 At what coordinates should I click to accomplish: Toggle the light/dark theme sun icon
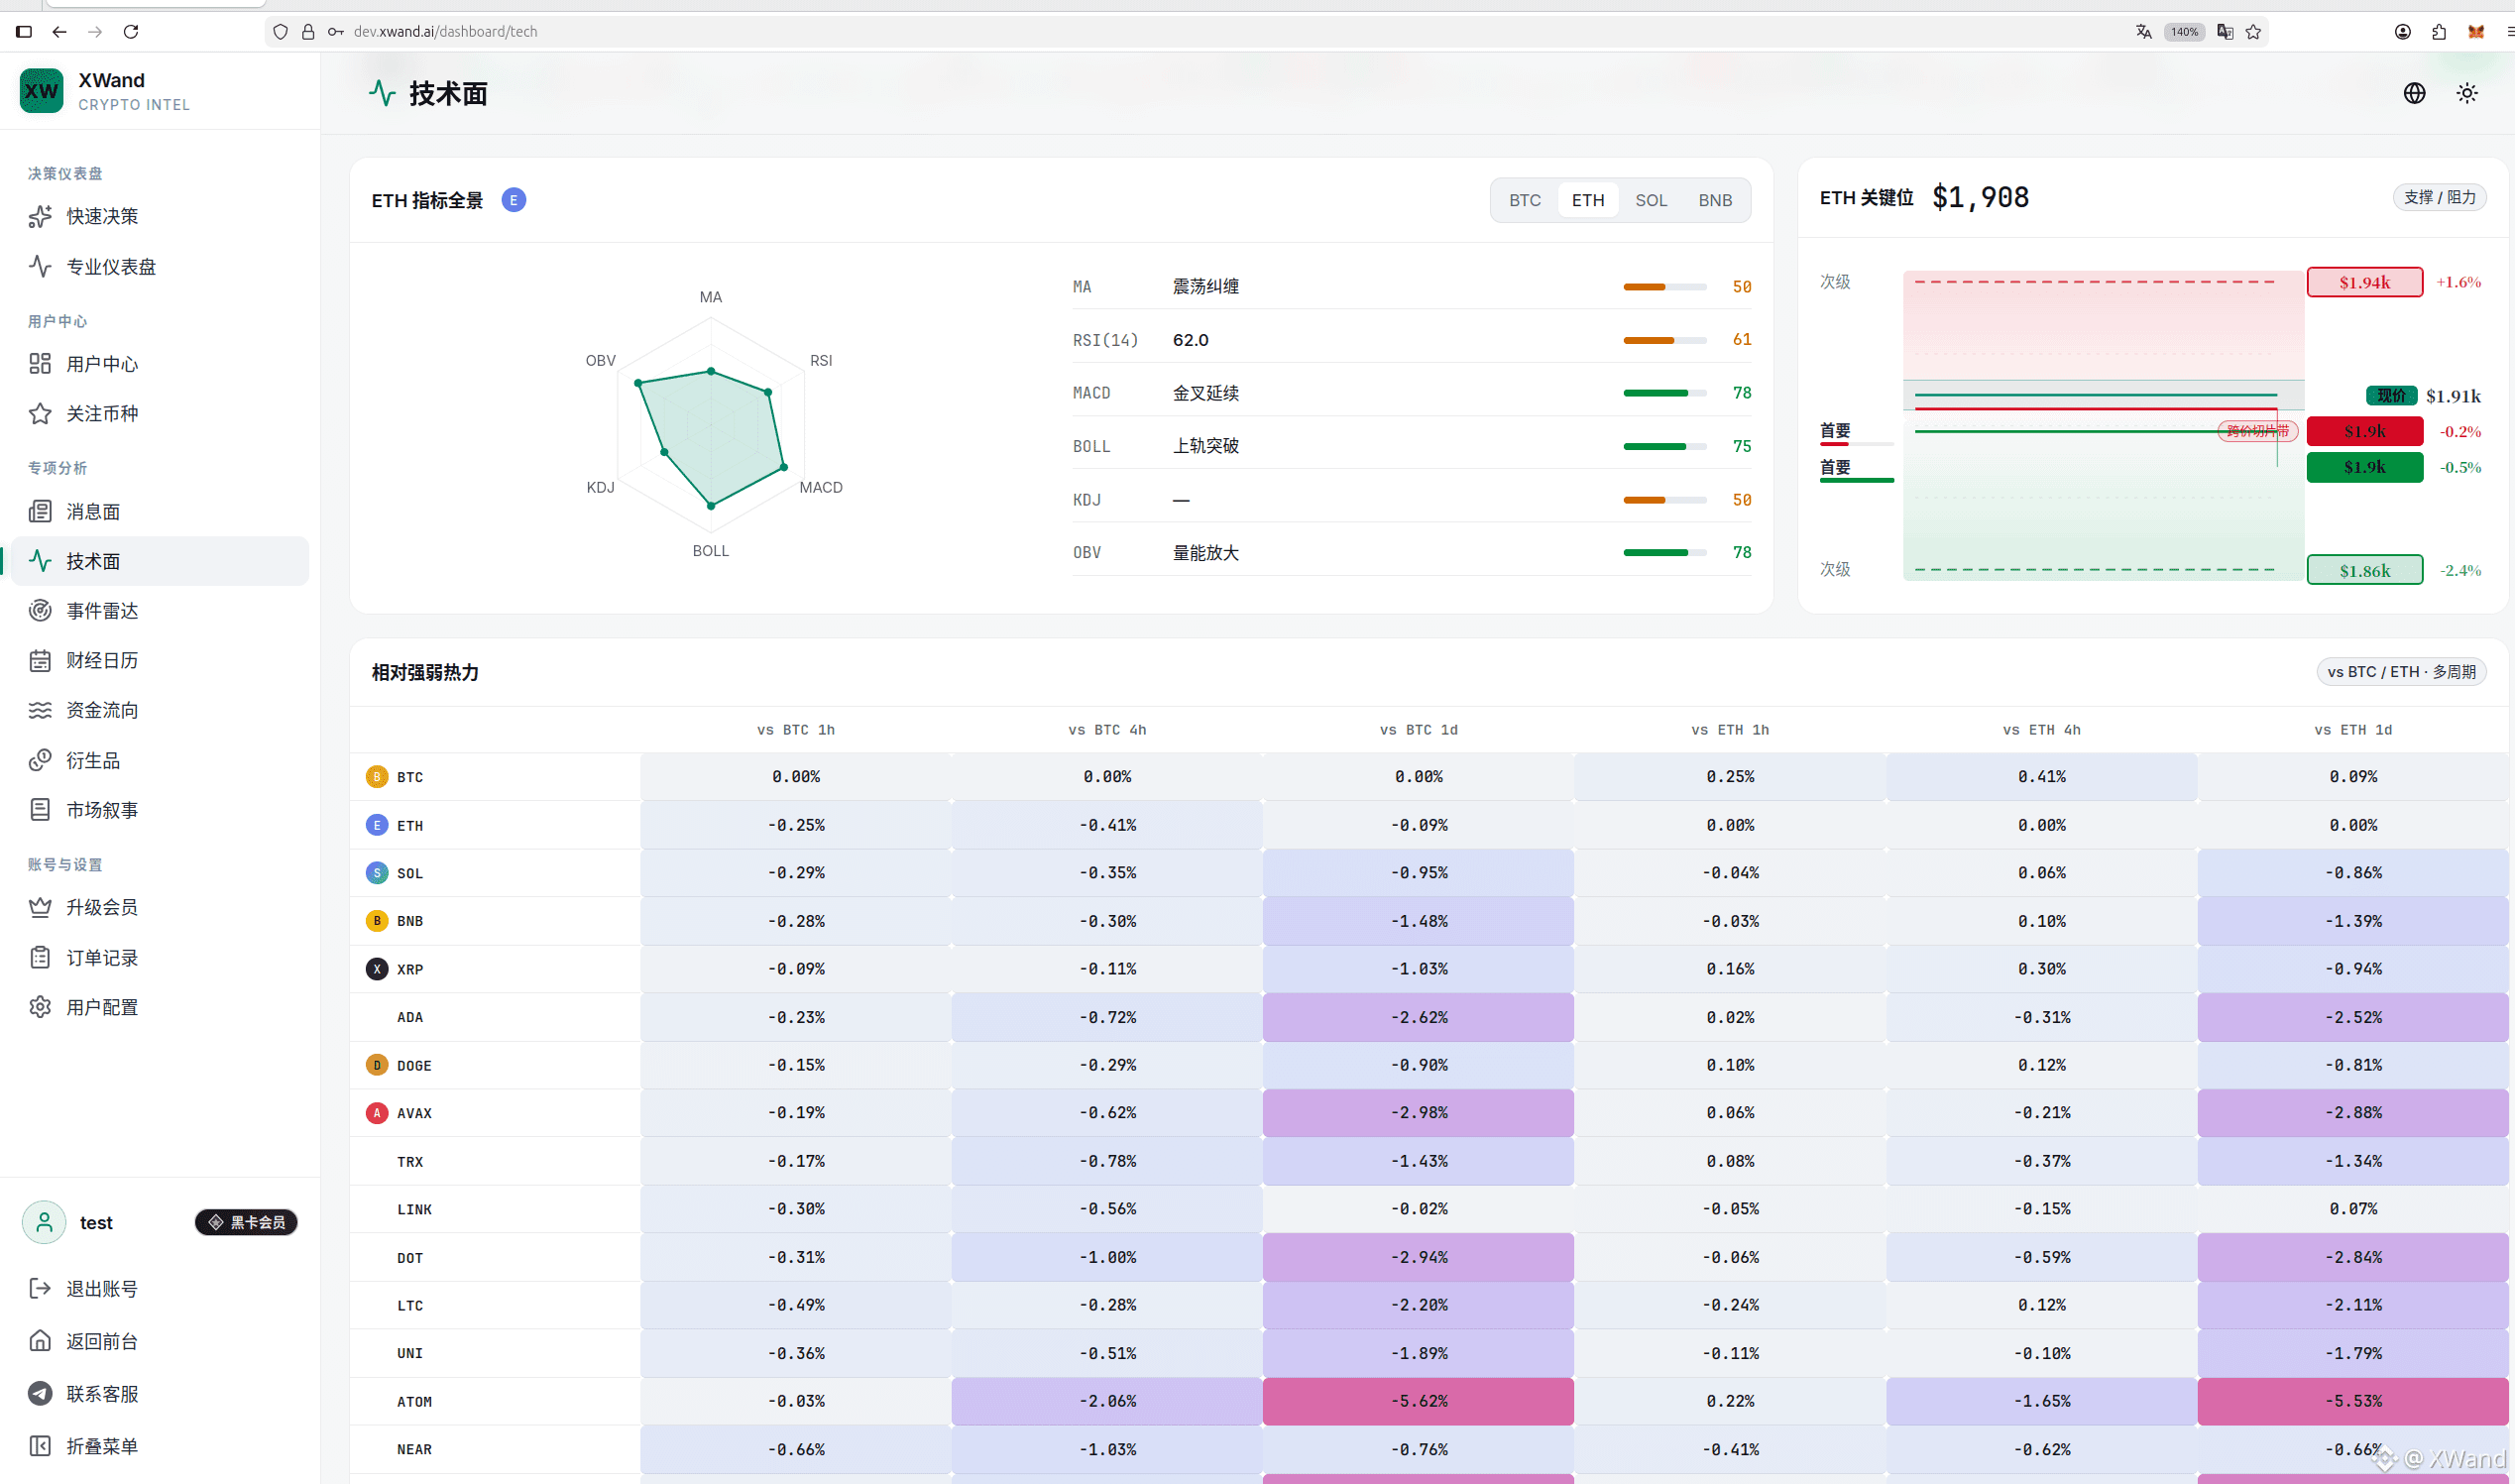tap(2467, 93)
